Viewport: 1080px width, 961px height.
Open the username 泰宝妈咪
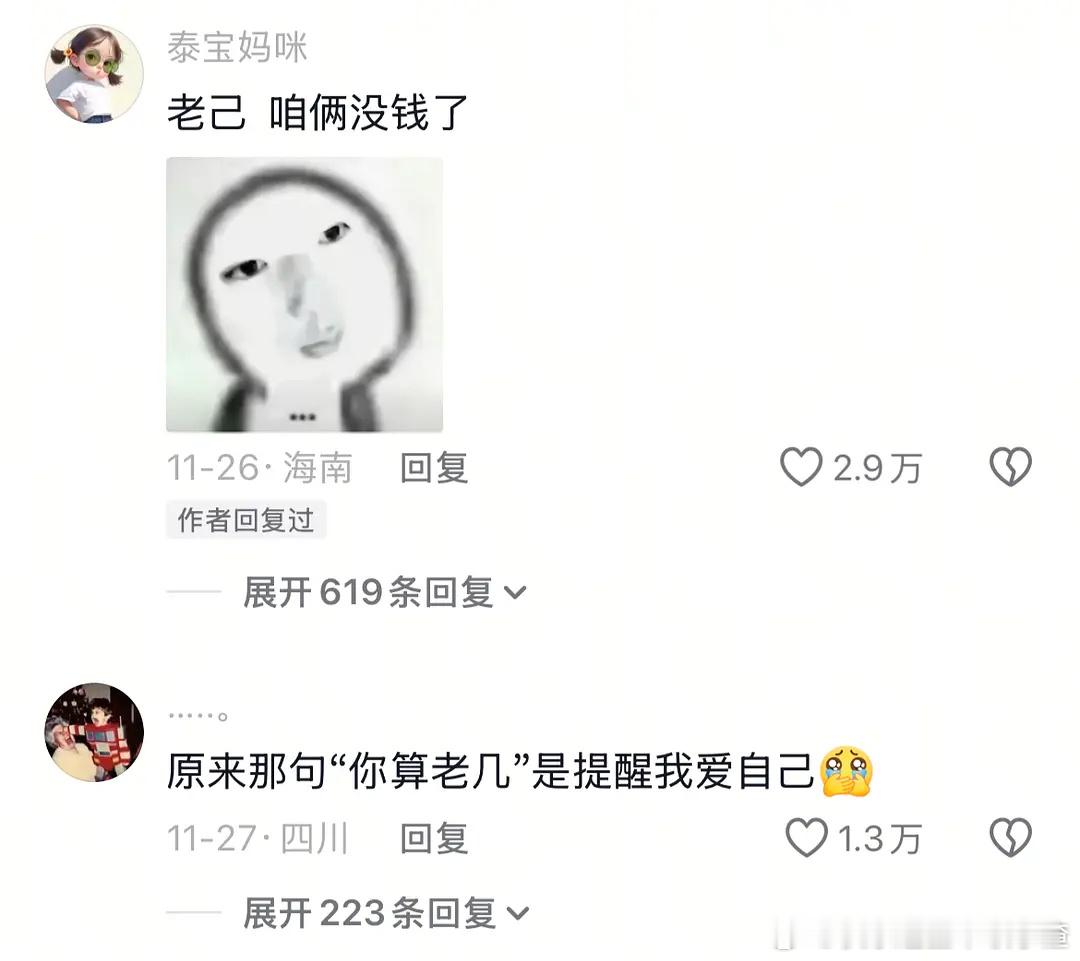(x=238, y=48)
